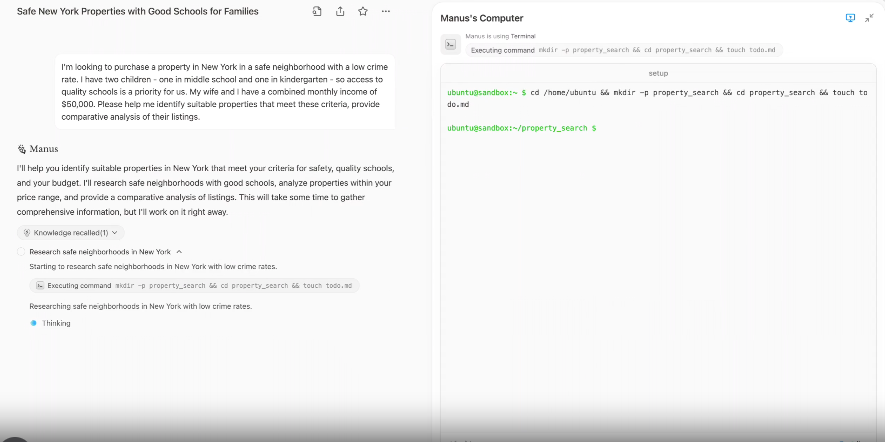Click the blue Thinking status indicator

[34, 323]
